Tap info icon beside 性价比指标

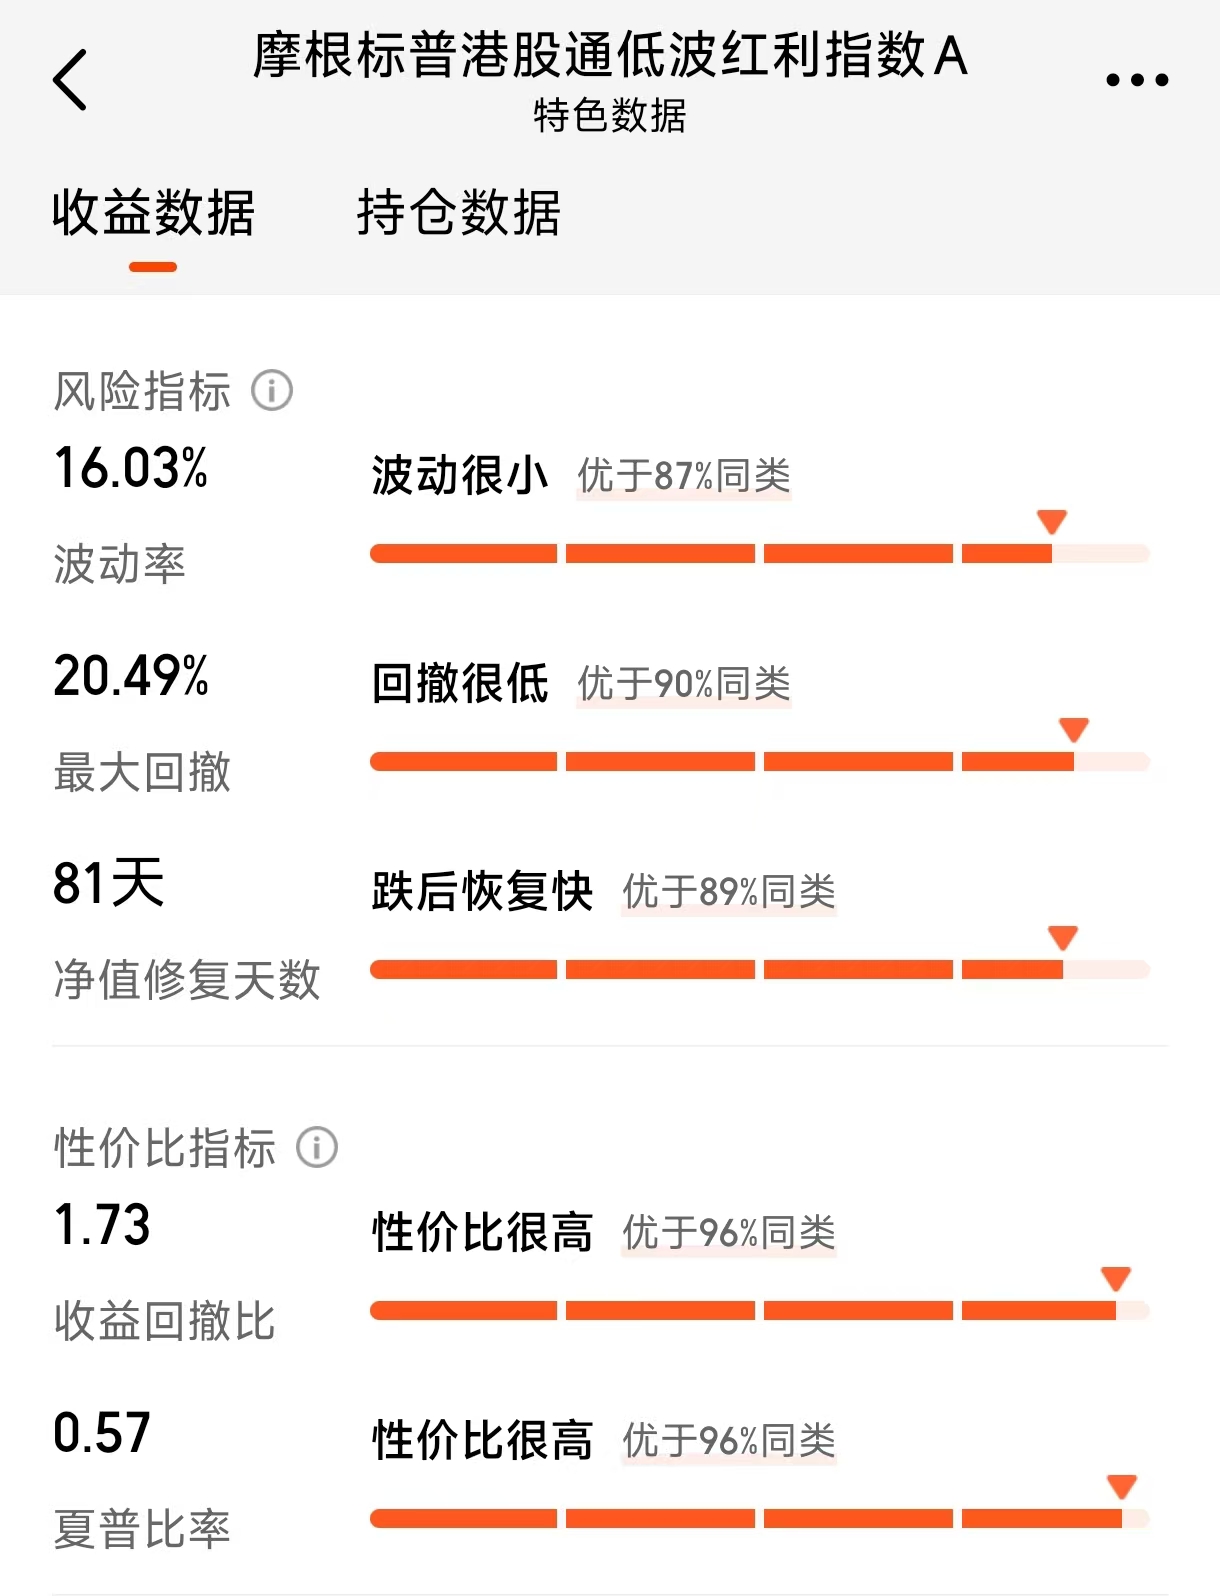[x=317, y=1147]
